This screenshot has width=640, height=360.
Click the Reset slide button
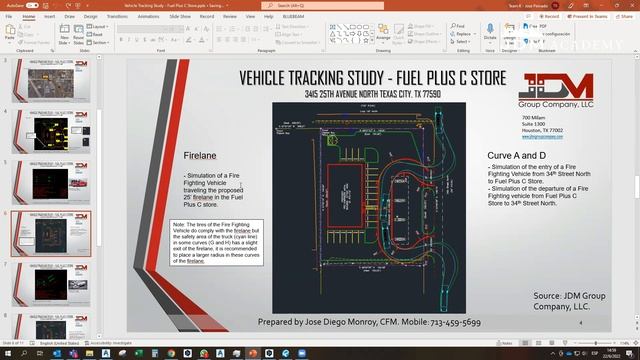95,35
